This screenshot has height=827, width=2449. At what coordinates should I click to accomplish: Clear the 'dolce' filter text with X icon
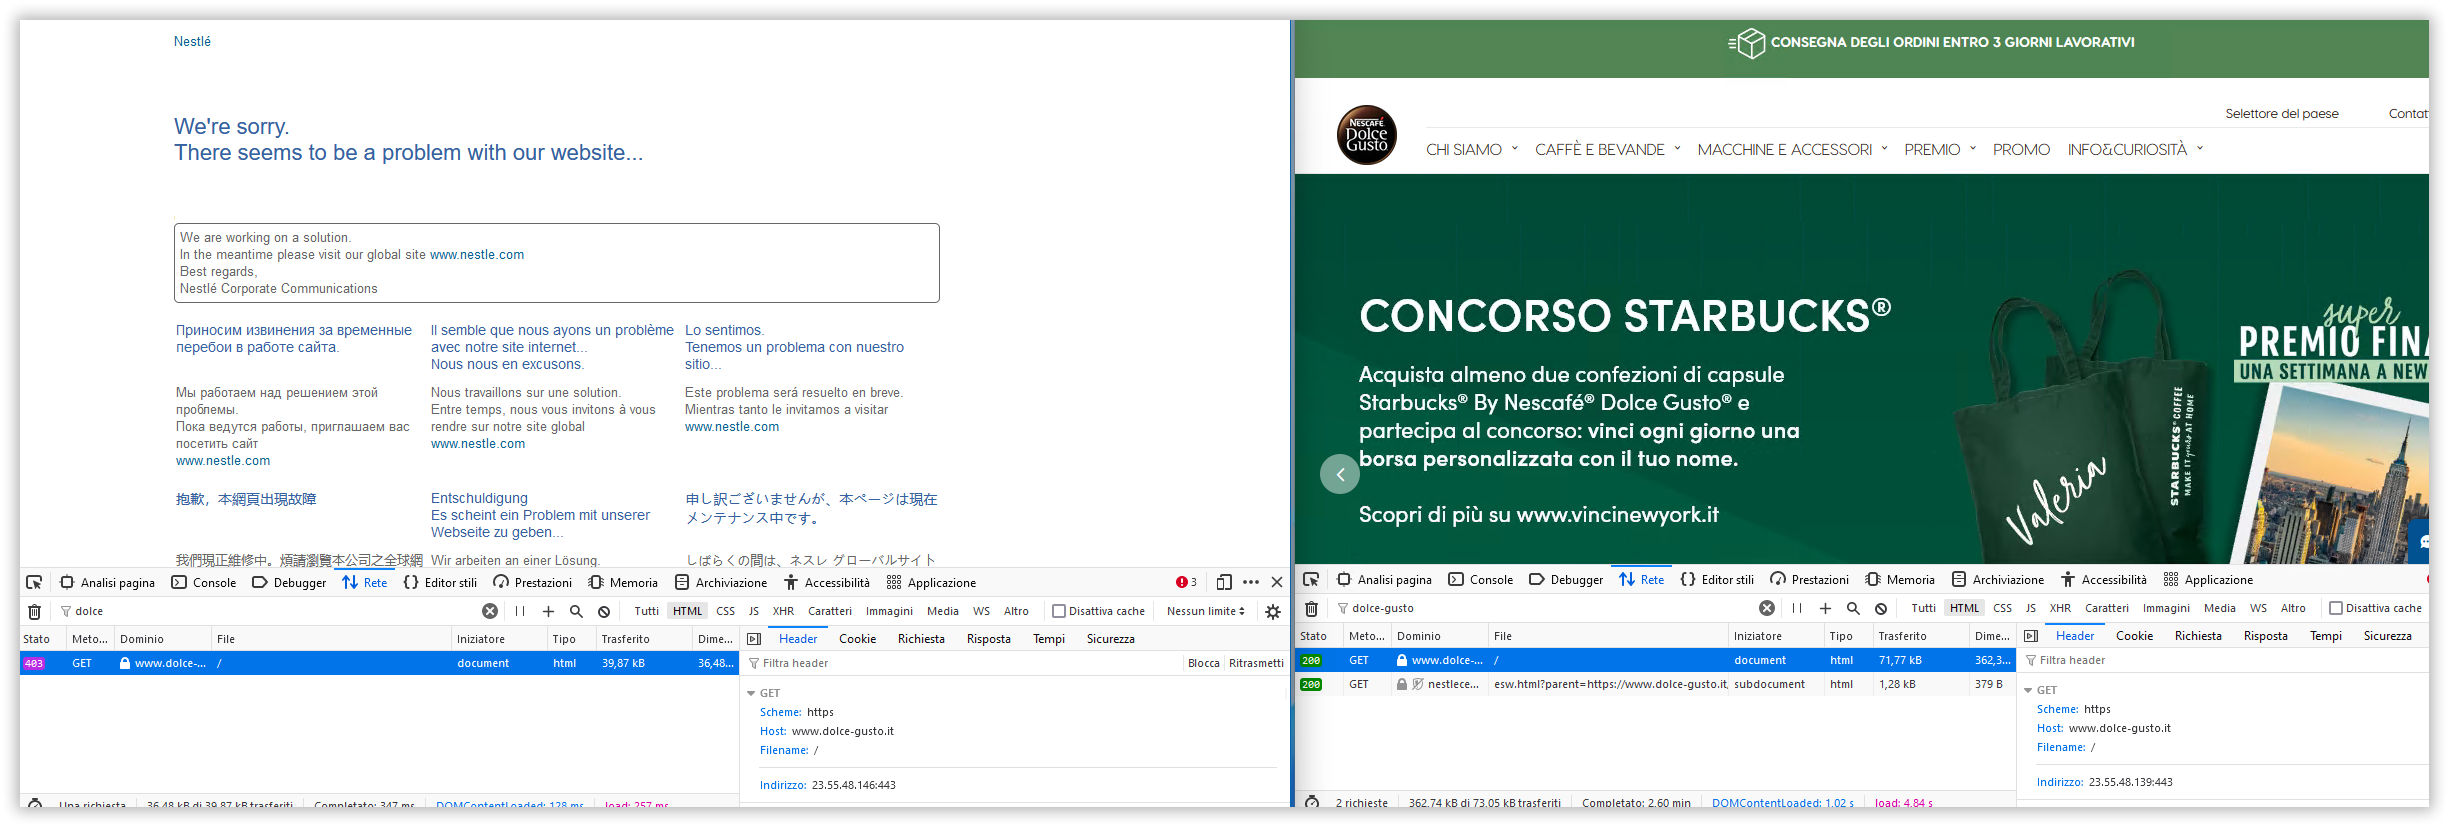tap(490, 611)
